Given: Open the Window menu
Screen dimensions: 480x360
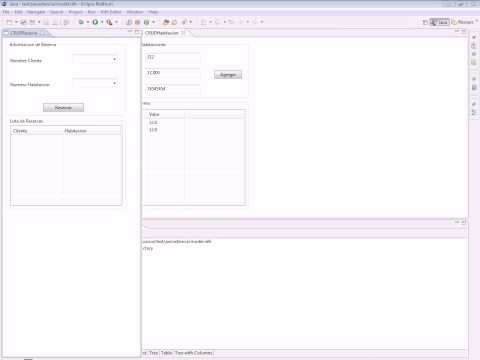Looking at the screenshot, I should pos(135,12).
